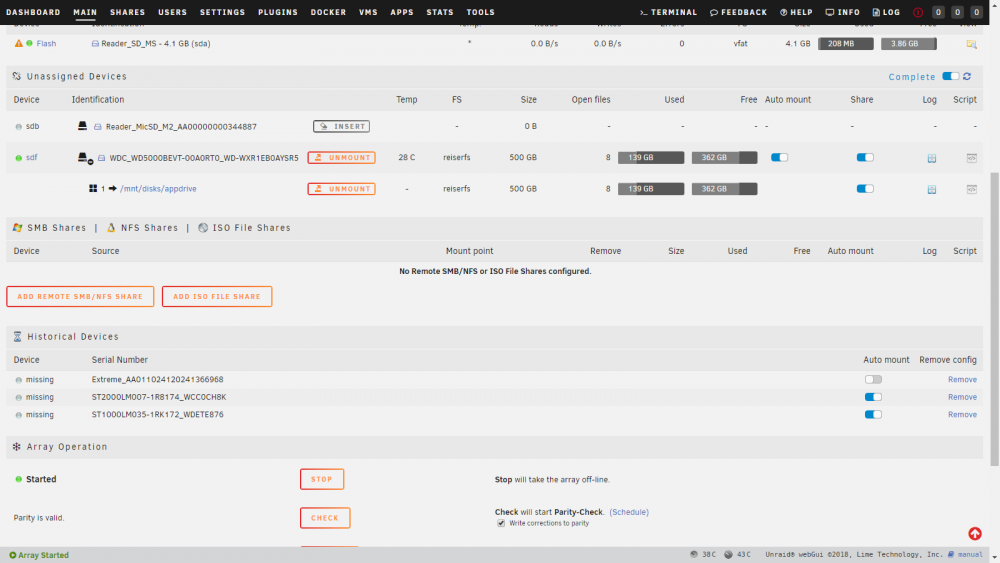Toggle Share switch for the appdrive partition
Screen dimensions: 1000x563
(x=865, y=189)
